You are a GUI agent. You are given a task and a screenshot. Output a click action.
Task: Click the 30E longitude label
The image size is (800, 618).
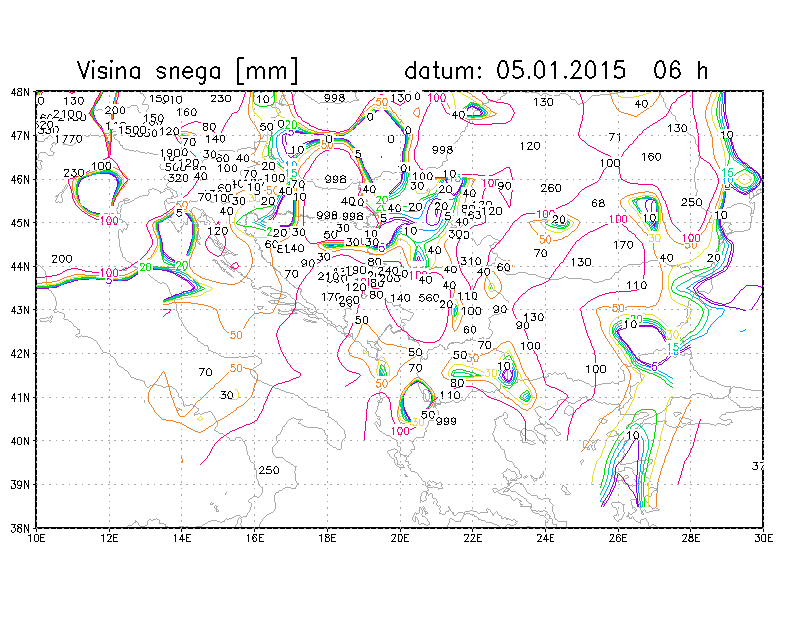point(763,538)
